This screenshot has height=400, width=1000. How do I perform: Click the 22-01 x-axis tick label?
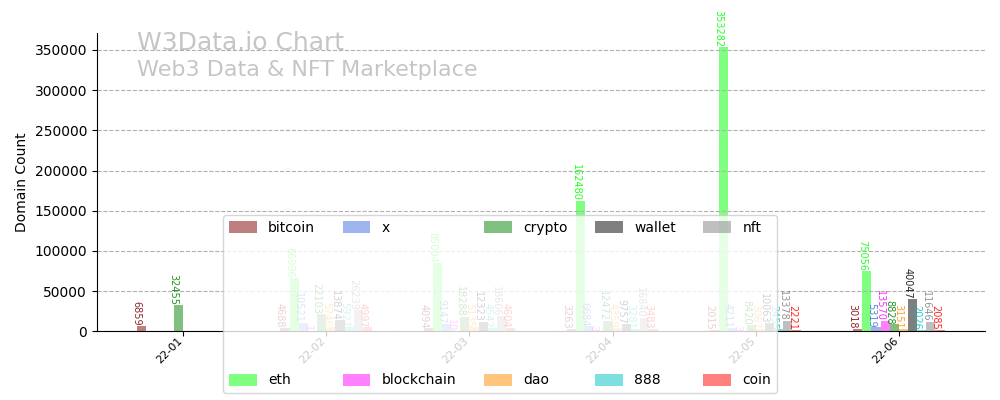170,351
